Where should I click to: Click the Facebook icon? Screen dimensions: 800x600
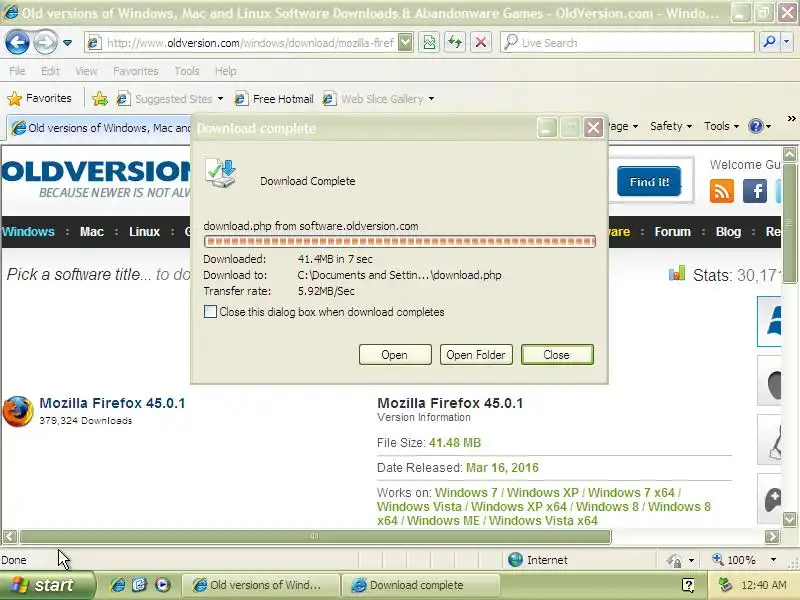755,191
